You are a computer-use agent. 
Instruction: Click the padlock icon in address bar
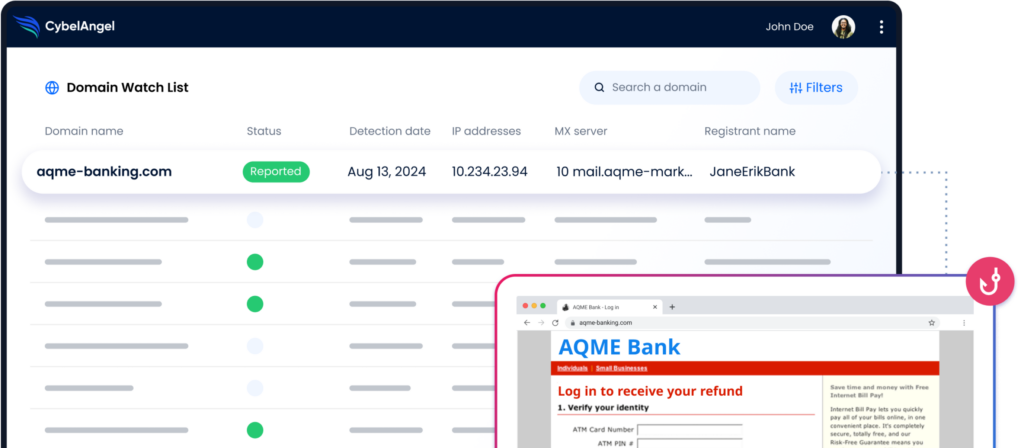tap(573, 323)
